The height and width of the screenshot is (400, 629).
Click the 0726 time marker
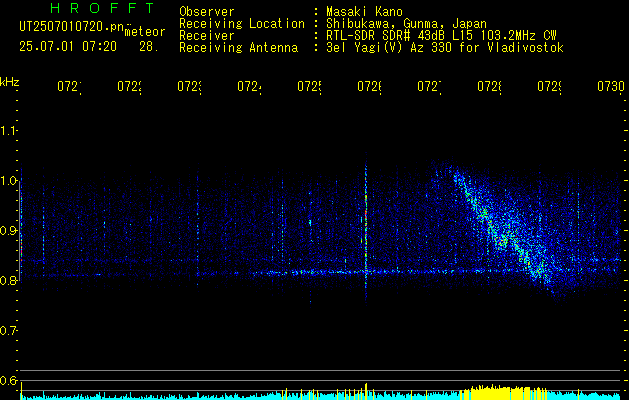tap(369, 86)
